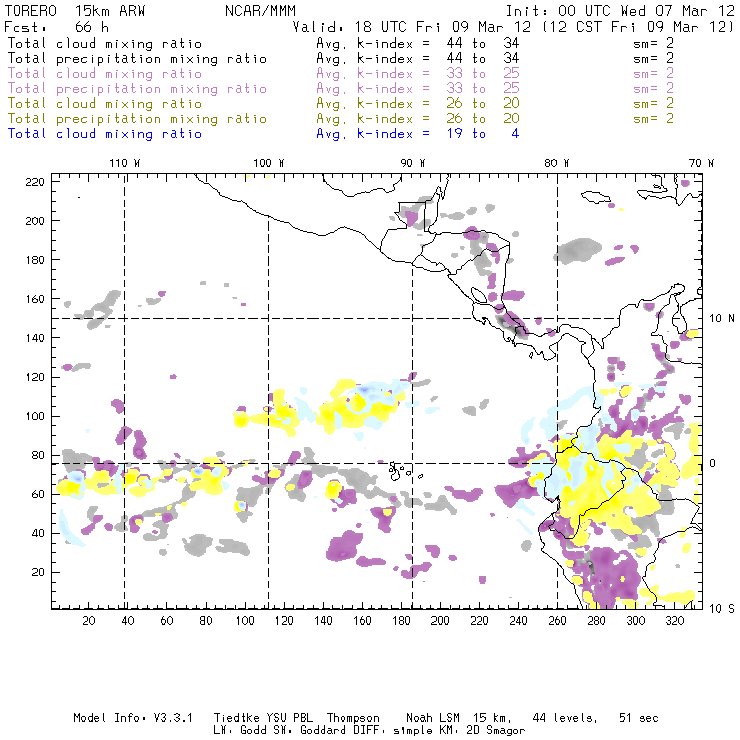The width and height of the screenshot is (740, 740).
Task: Click the '100' tick label on vertical axis
Action: pyautogui.click(x=35, y=416)
